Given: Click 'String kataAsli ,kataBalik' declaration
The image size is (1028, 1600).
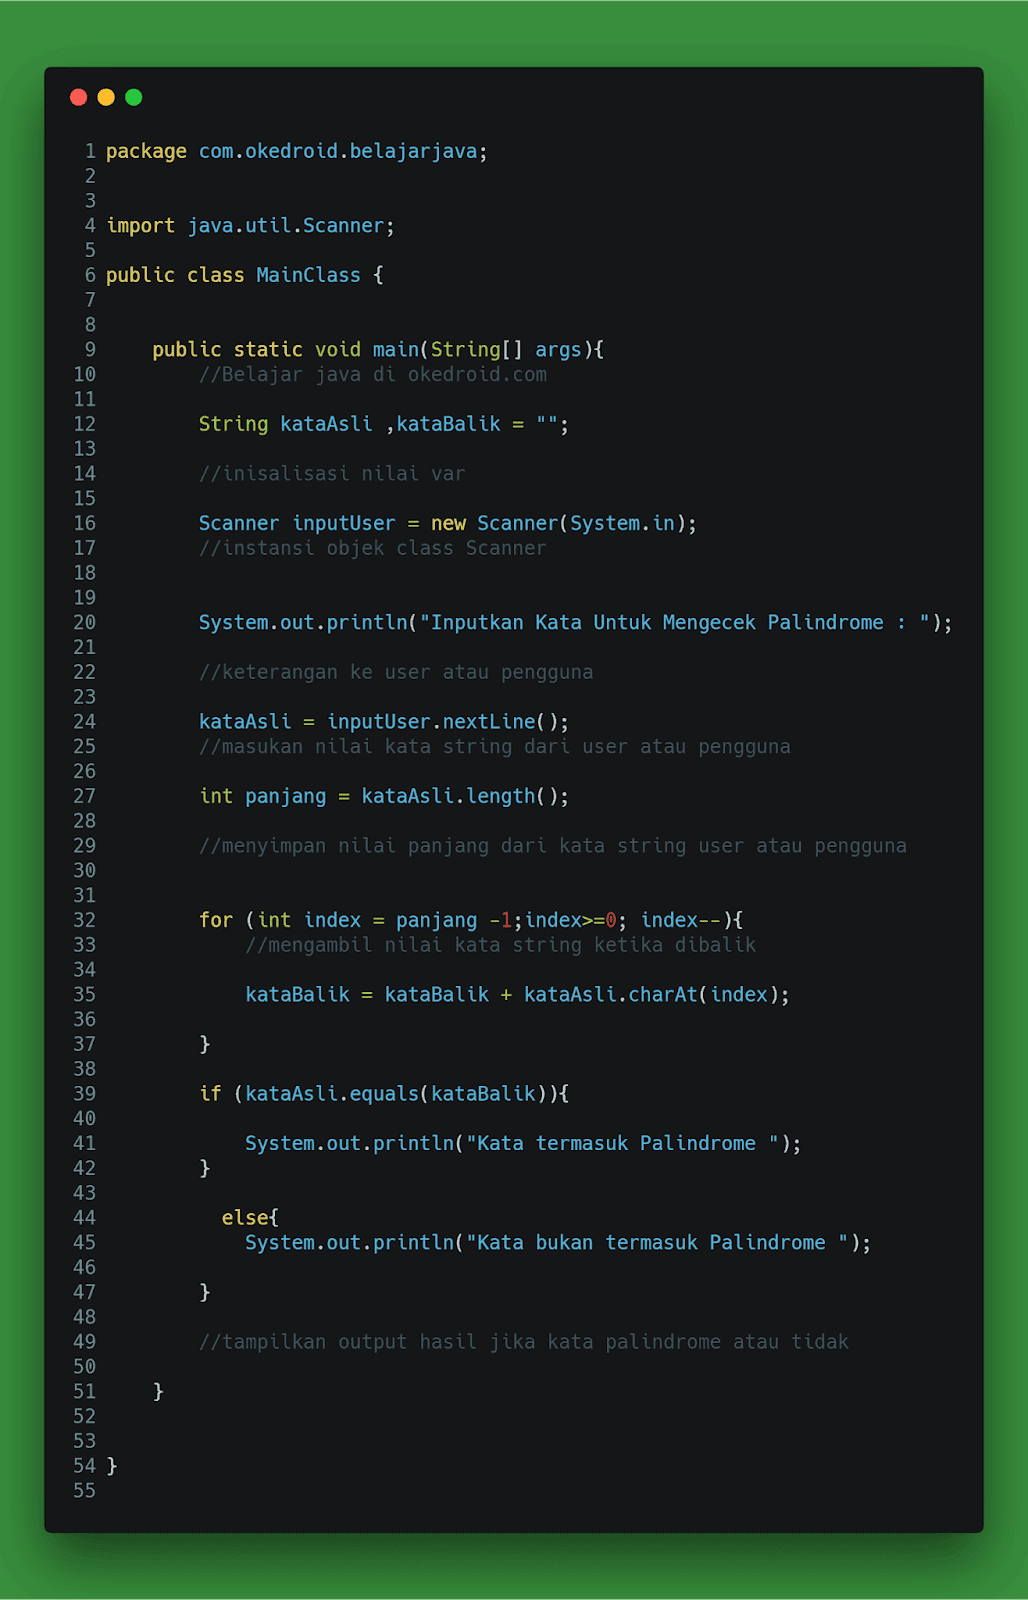Looking at the screenshot, I should point(350,424).
